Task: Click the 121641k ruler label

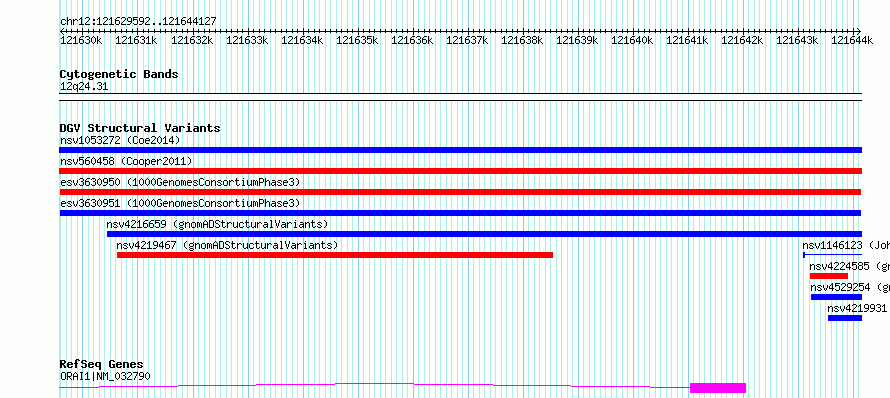Action: point(687,40)
